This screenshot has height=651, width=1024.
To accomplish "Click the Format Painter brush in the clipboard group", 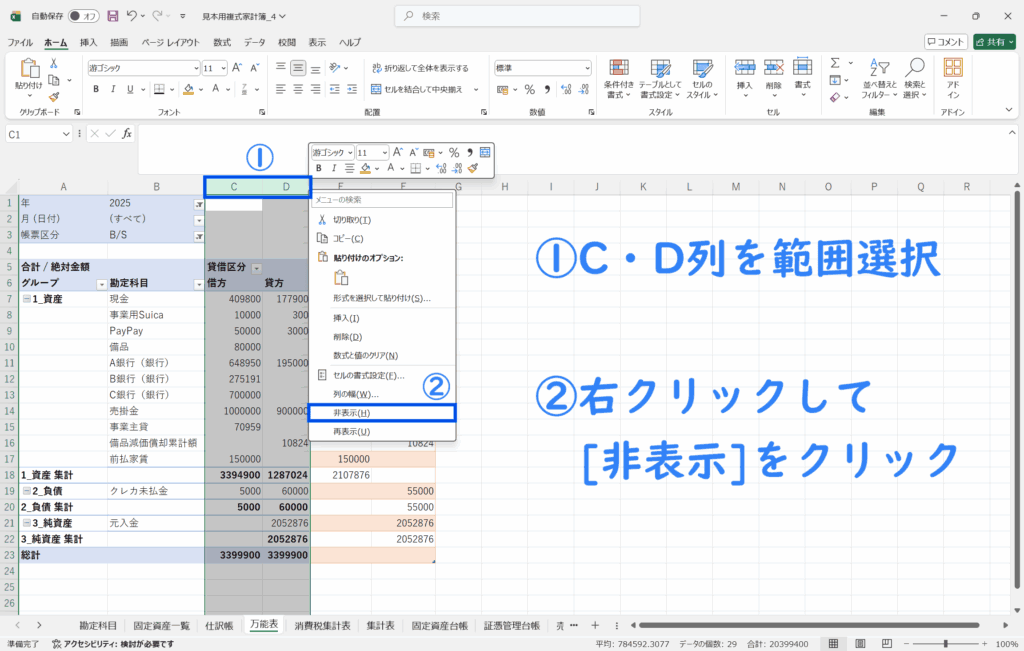I will (x=53, y=94).
